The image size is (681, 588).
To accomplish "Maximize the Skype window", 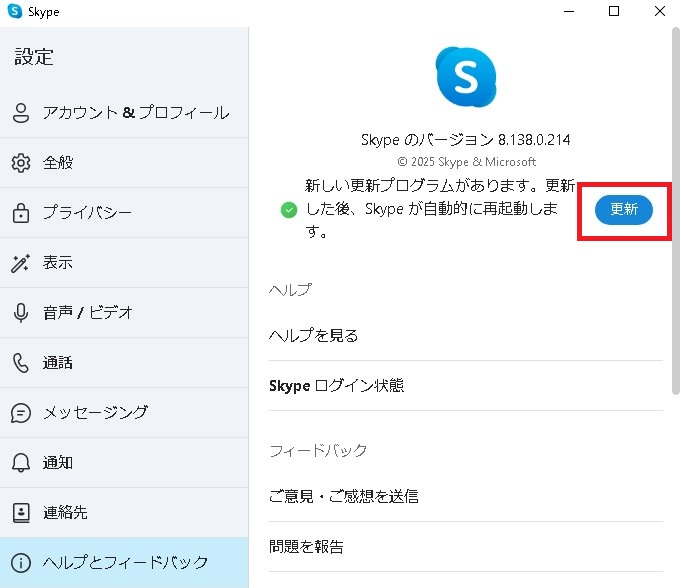I will tap(614, 11).
